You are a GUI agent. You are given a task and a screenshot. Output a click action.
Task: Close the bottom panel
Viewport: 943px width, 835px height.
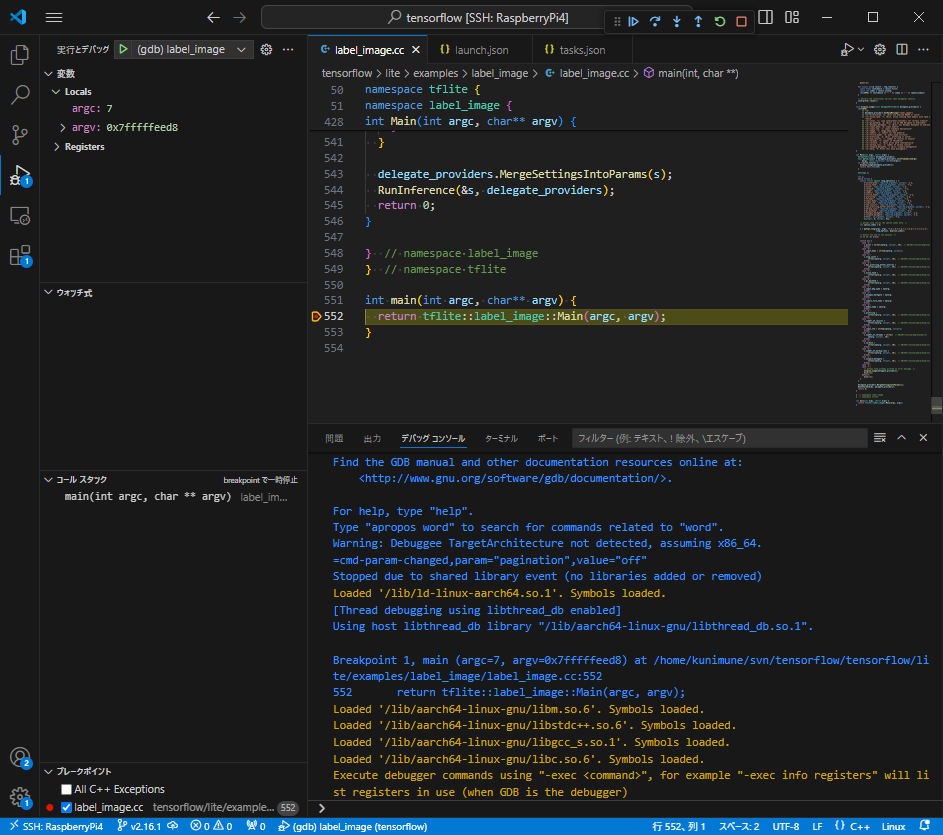pyautogui.click(x=924, y=438)
